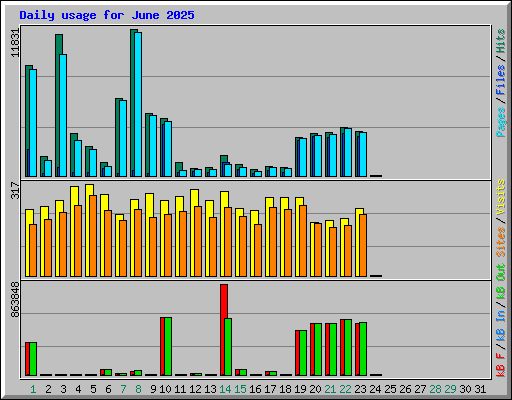Click weekend day label 22
The width and height of the screenshot is (512, 400).
click(345, 389)
